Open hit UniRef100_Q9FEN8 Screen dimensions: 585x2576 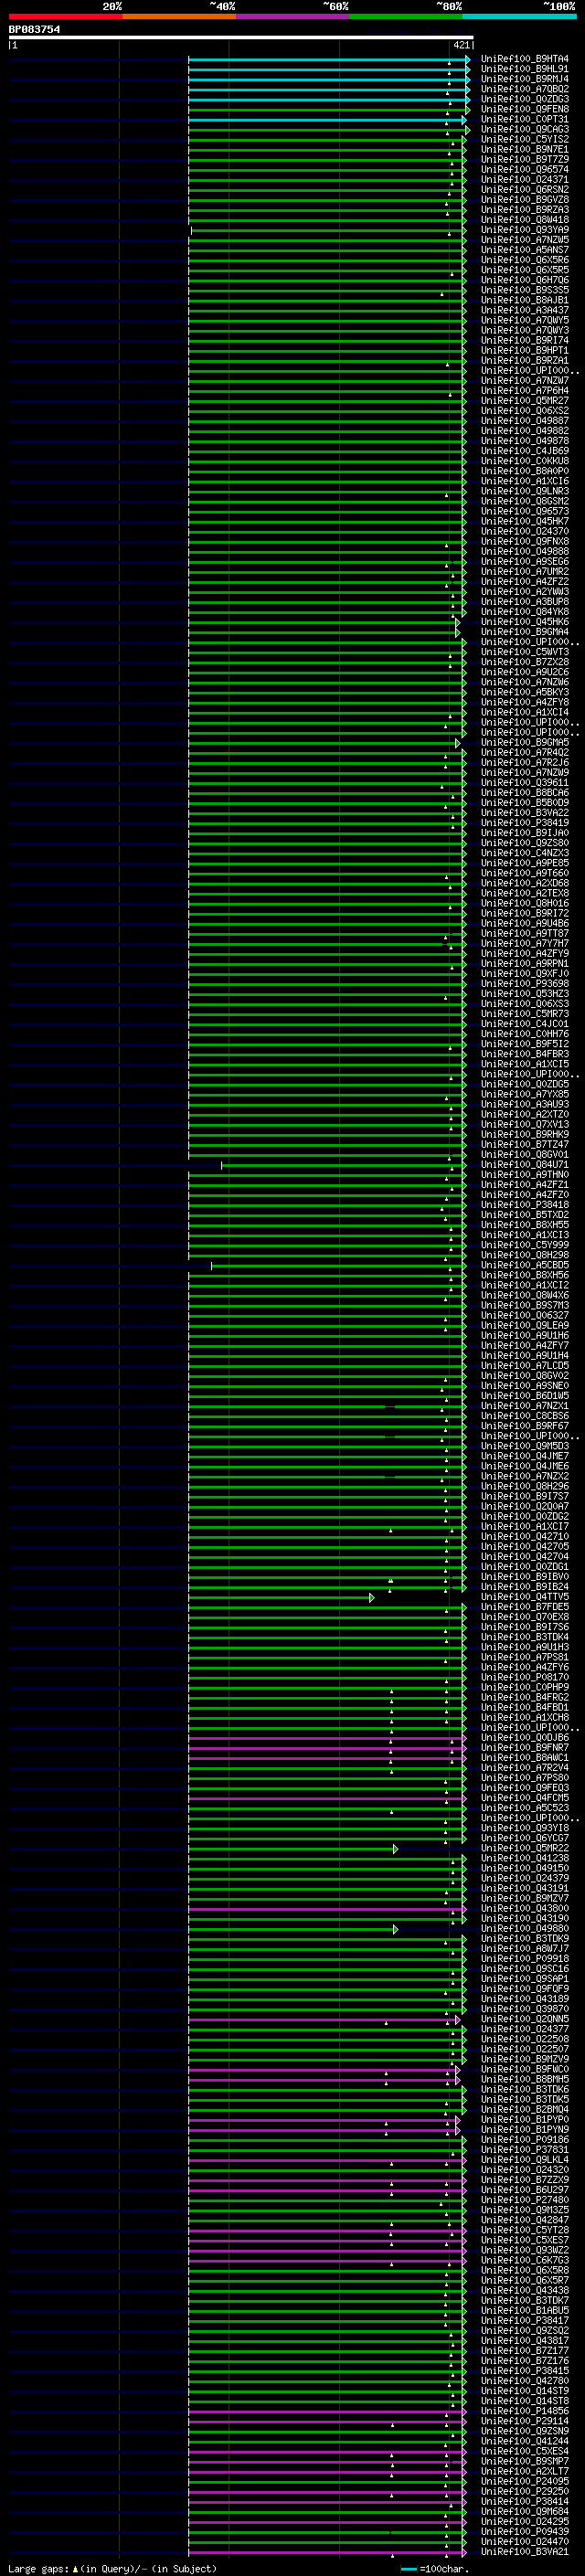click(525, 109)
